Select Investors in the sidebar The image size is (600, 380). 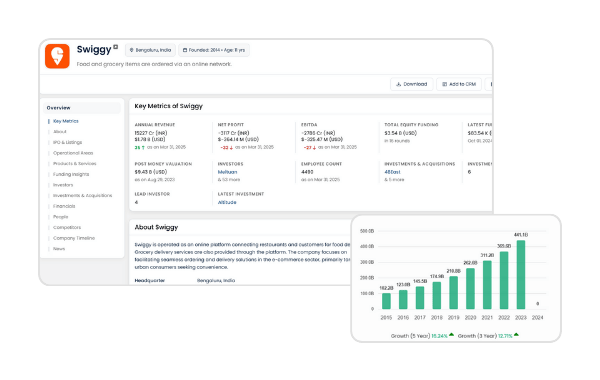click(x=63, y=185)
